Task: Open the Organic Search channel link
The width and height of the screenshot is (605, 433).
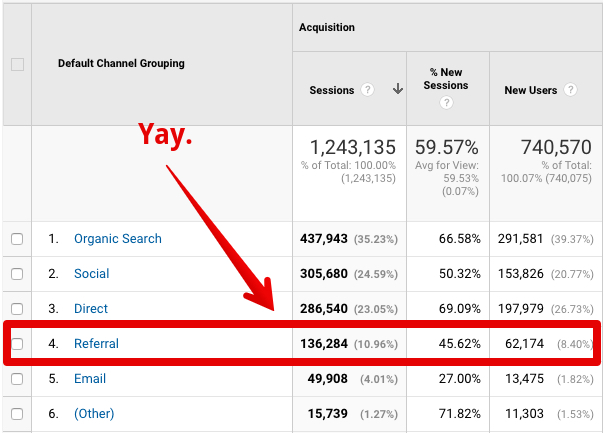Action: click(x=117, y=239)
